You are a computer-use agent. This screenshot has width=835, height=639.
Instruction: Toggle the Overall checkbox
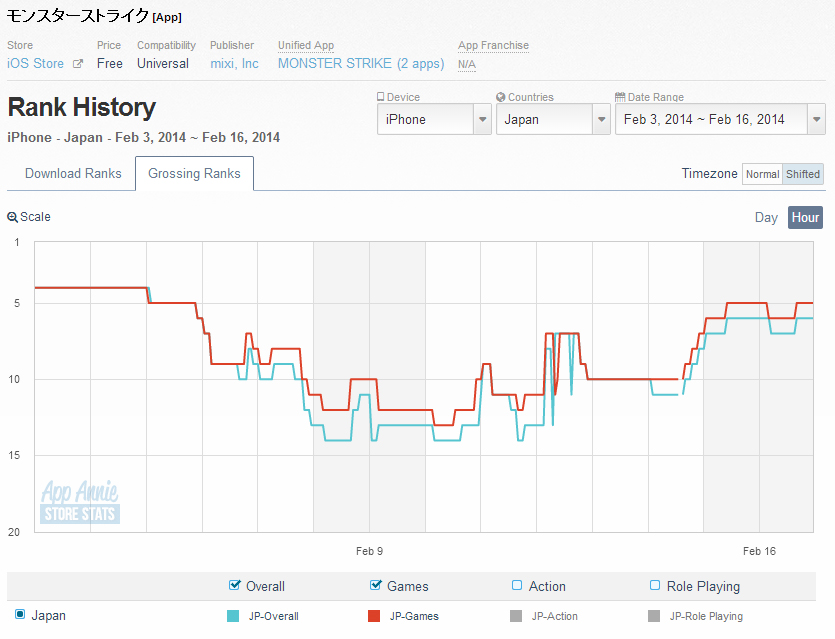point(234,585)
